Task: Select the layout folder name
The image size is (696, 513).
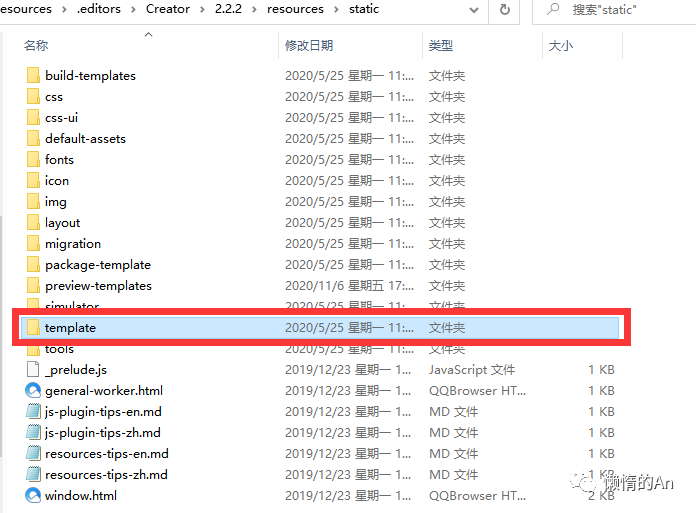Action: click(63, 223)
